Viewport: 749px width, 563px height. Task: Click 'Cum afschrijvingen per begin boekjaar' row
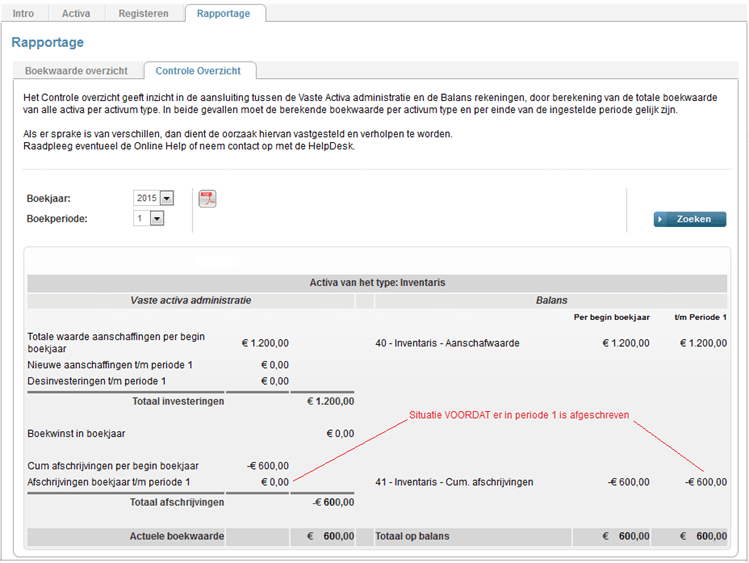(x=158, y=466)
